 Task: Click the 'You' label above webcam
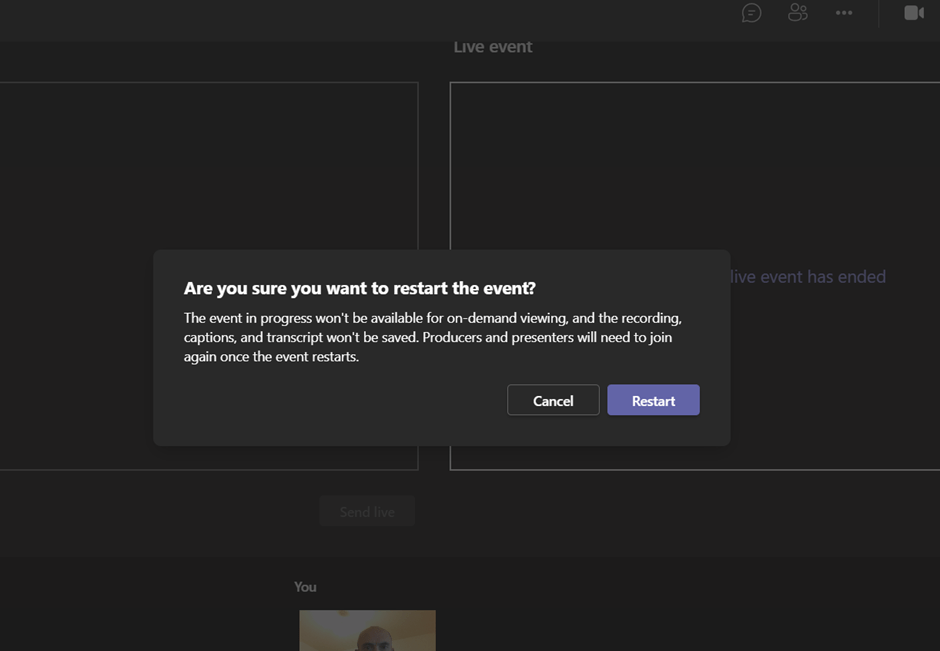(x=305, y=587)
